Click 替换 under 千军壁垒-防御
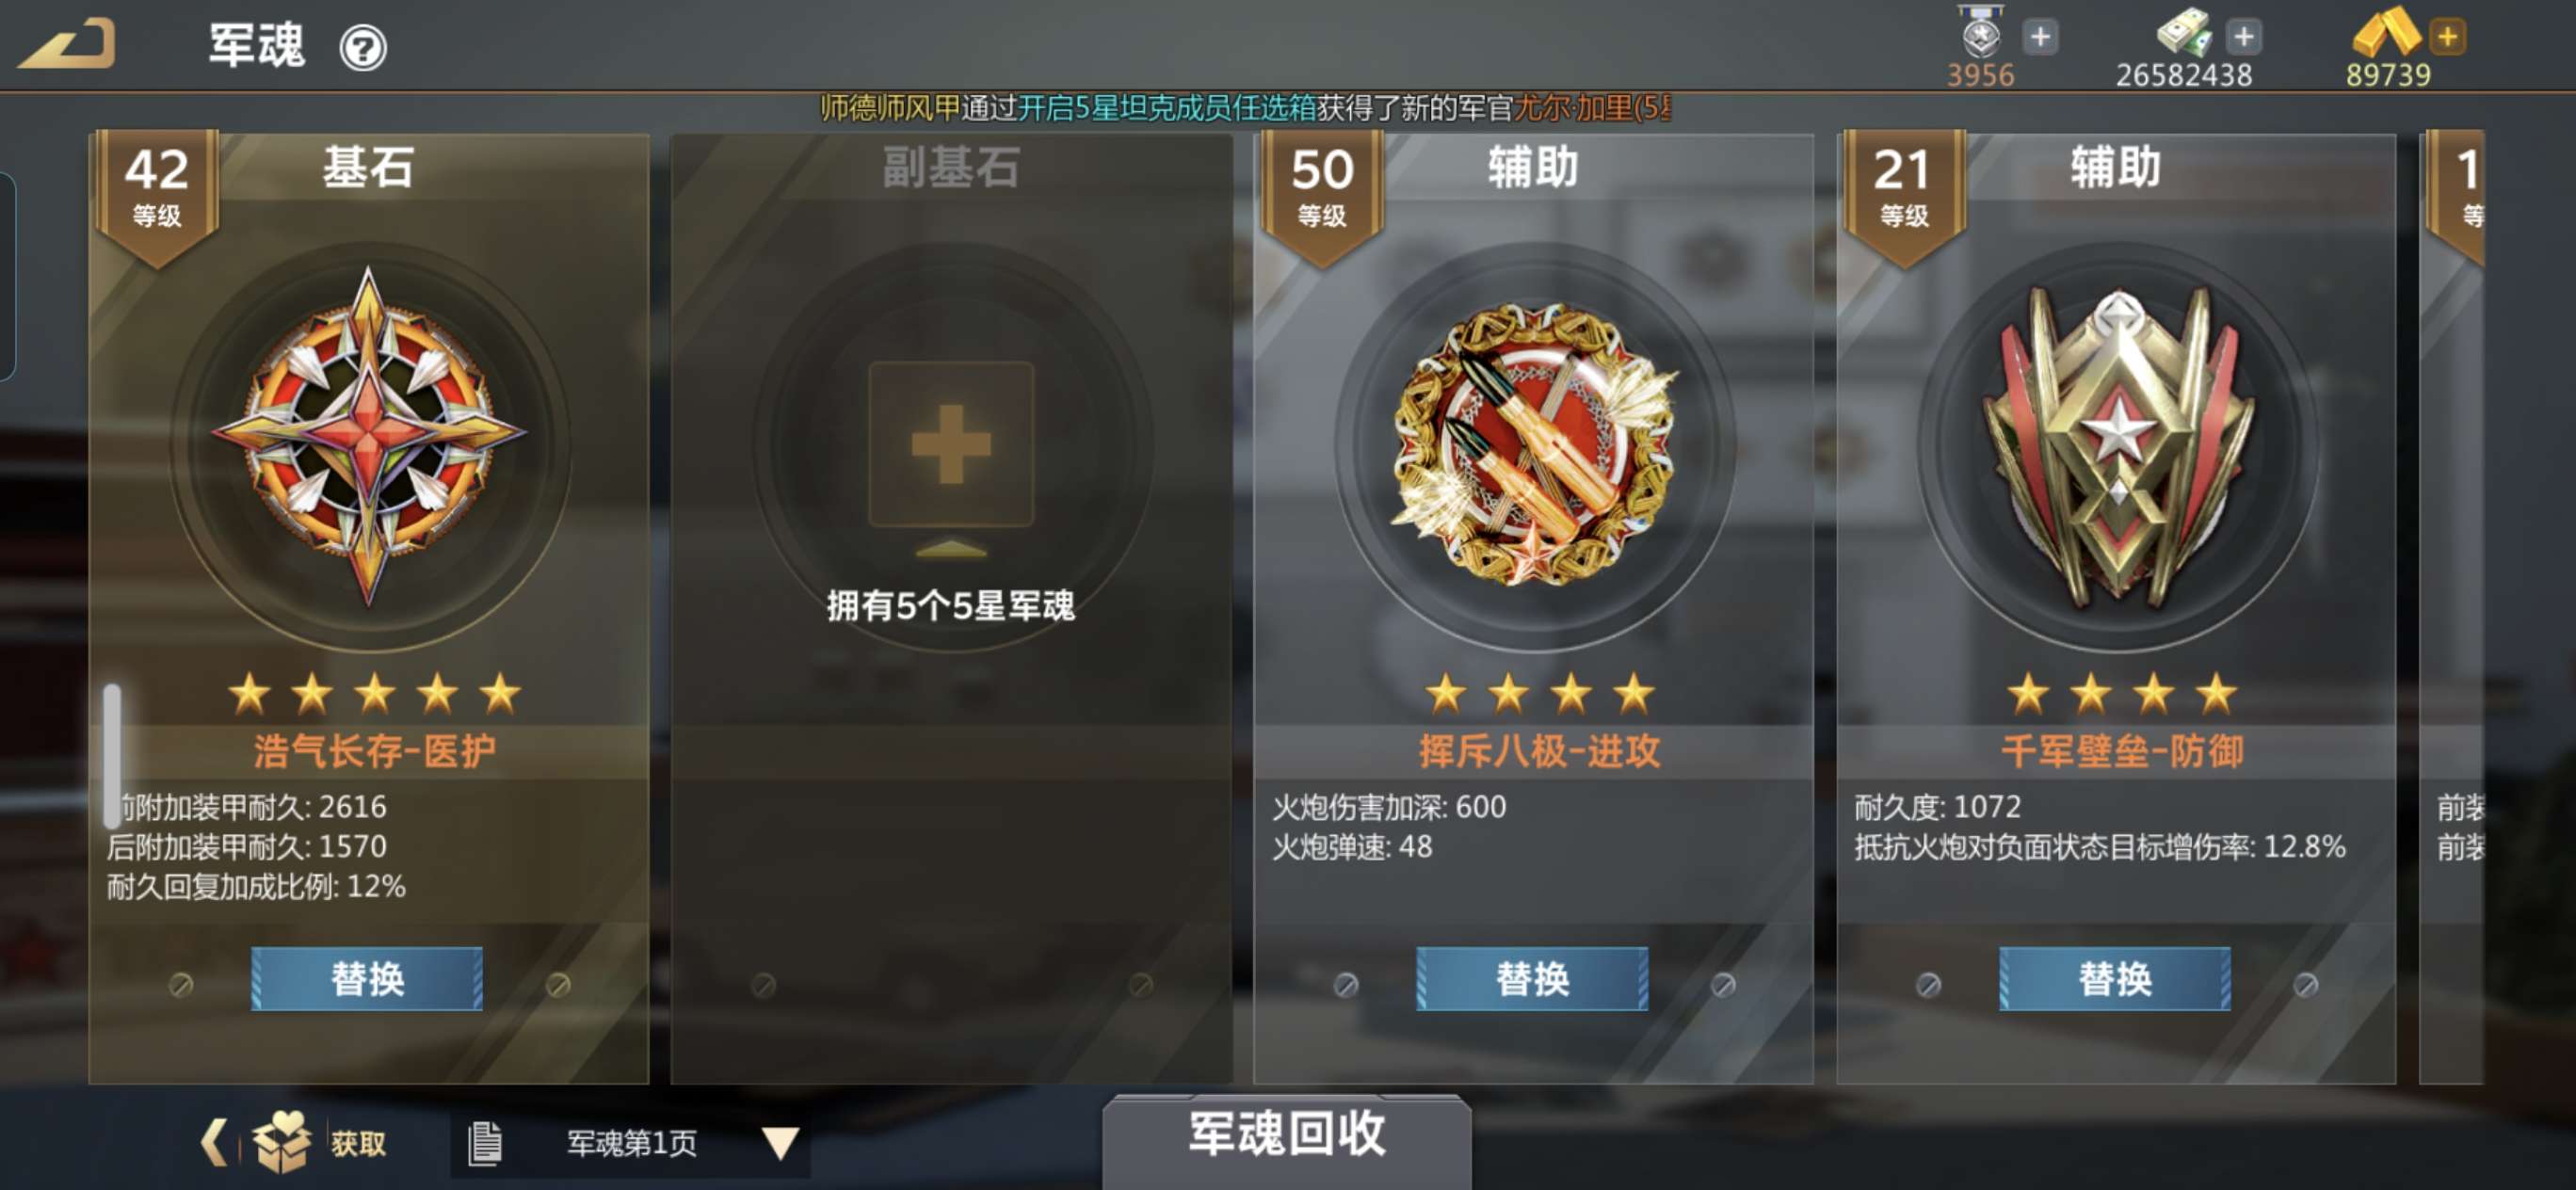Image resolution: width=2576 pixels, height=1190 pixels. (x=2115, y=978)
